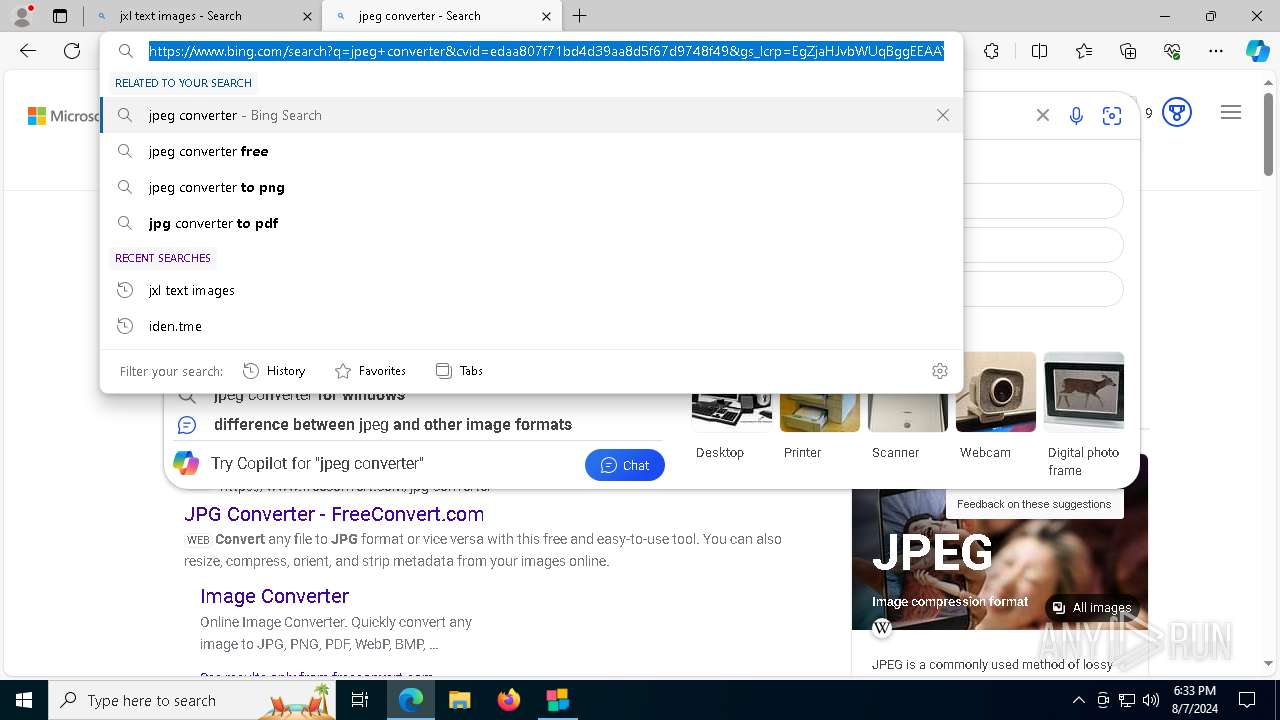Open Browser essentials heart icon
Image resolution: width=1280 pixels, height=720 pixels.
1172,51
